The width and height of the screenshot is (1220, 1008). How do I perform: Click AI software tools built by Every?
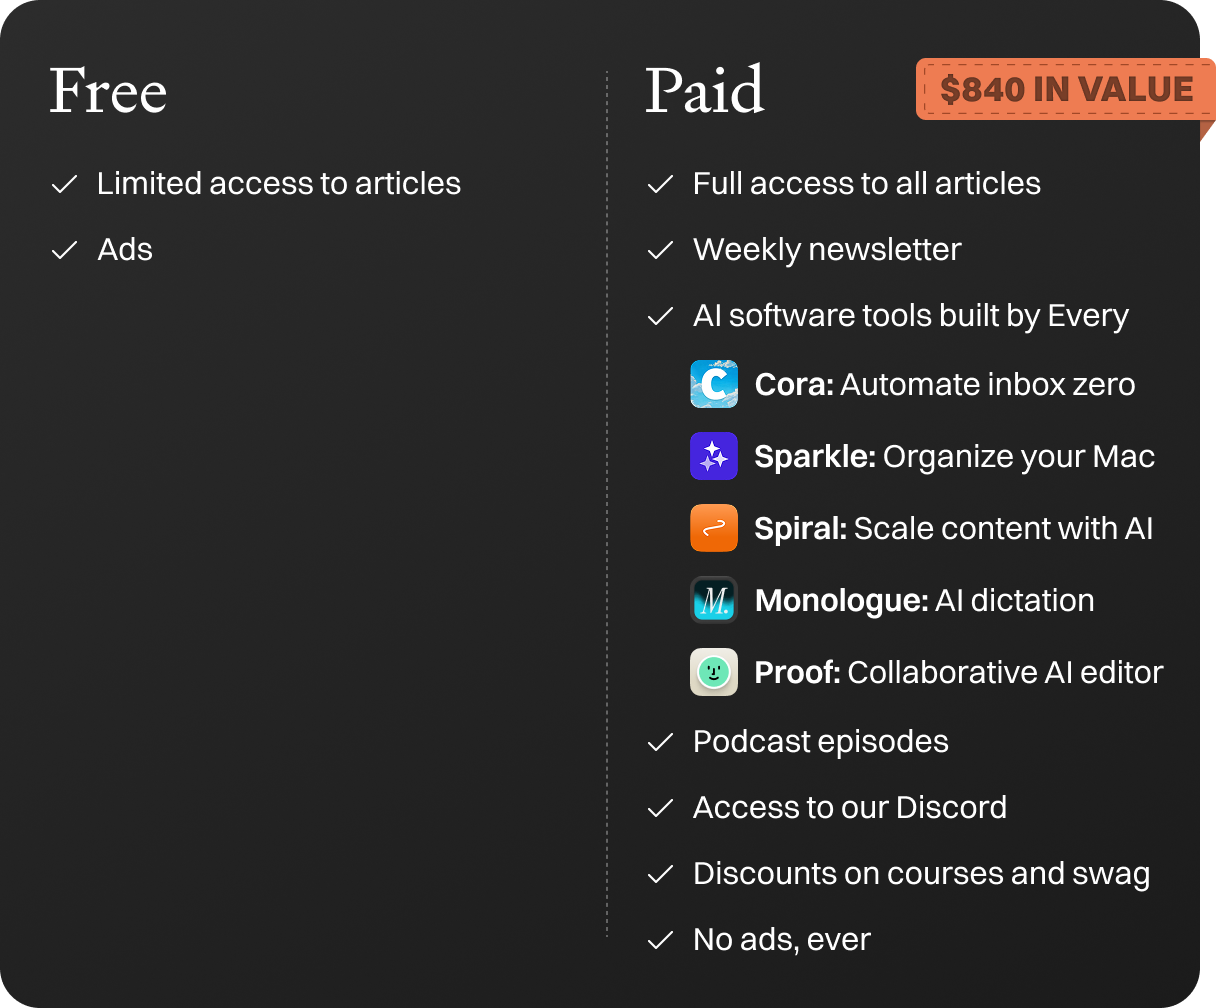(911, 316)
